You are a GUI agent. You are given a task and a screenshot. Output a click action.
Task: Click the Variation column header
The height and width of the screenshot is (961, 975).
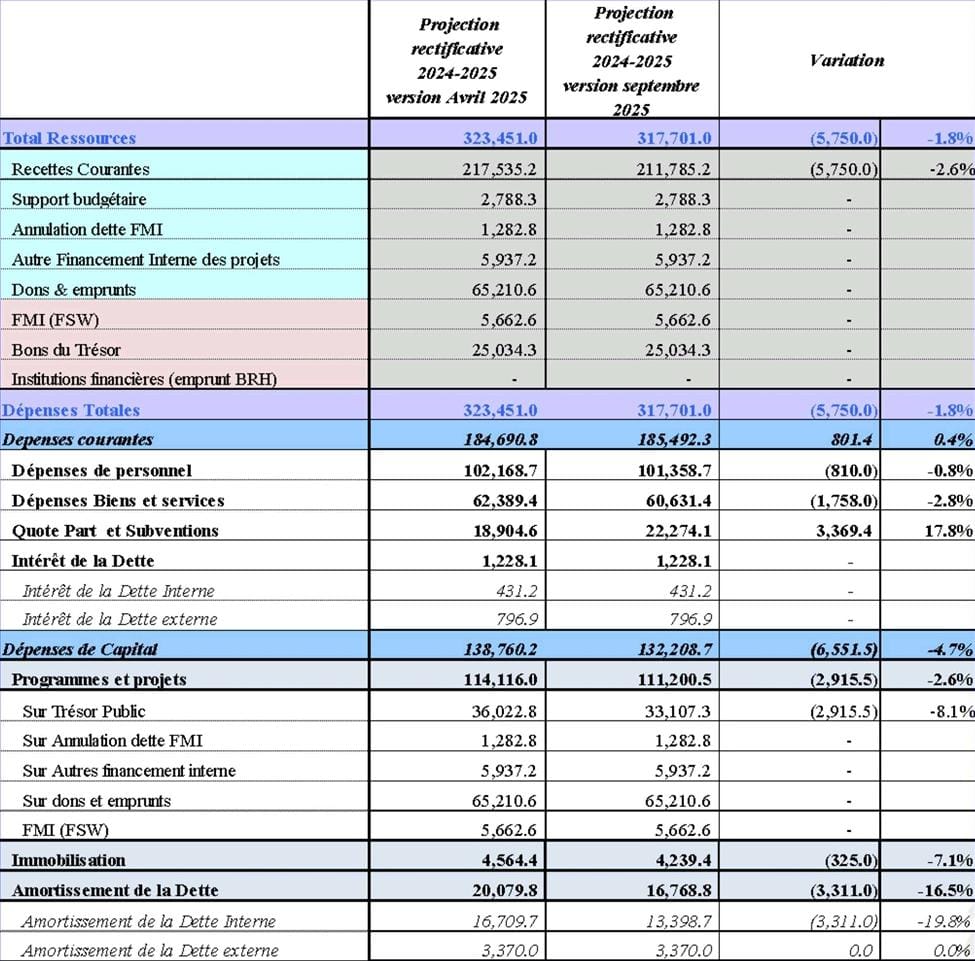pyautogui.click(x=846, y=60)
